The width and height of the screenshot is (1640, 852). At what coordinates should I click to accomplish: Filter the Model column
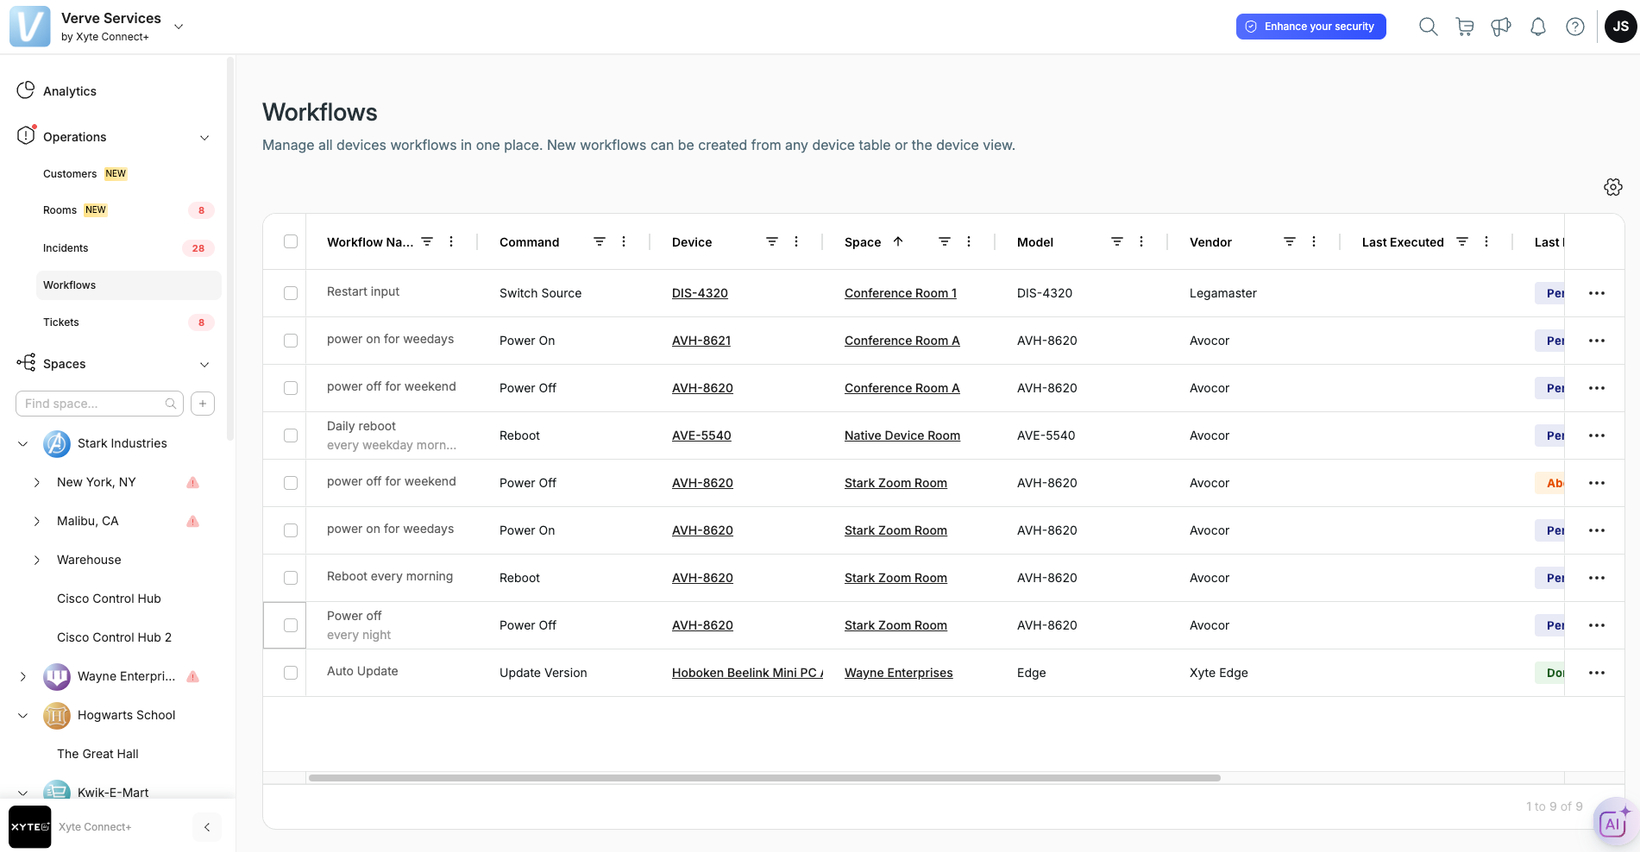coord(1117,242)
